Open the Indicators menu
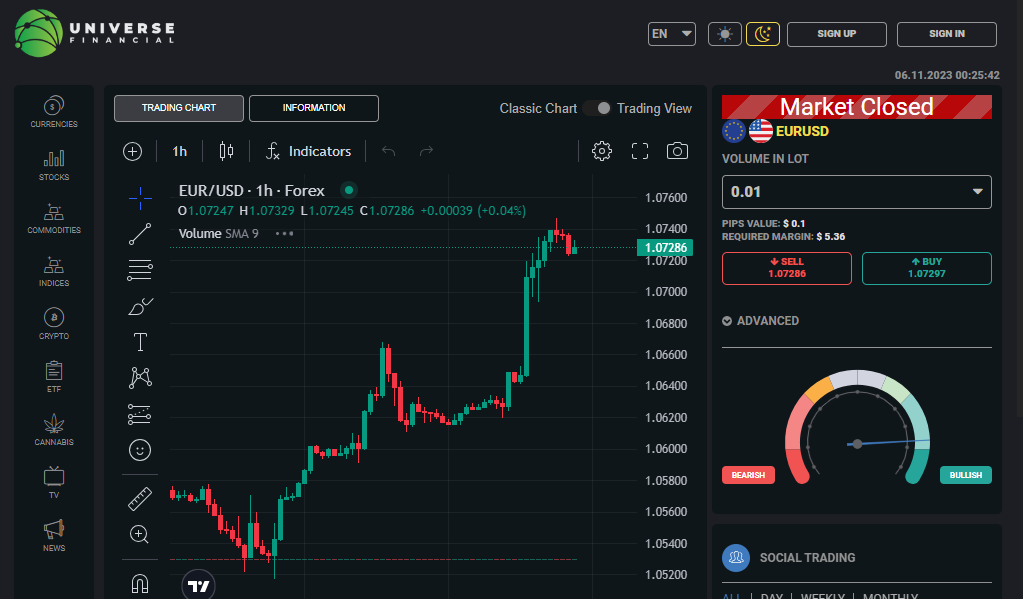This screenshot has width=1023, height=599. click(x=308, y=151)
